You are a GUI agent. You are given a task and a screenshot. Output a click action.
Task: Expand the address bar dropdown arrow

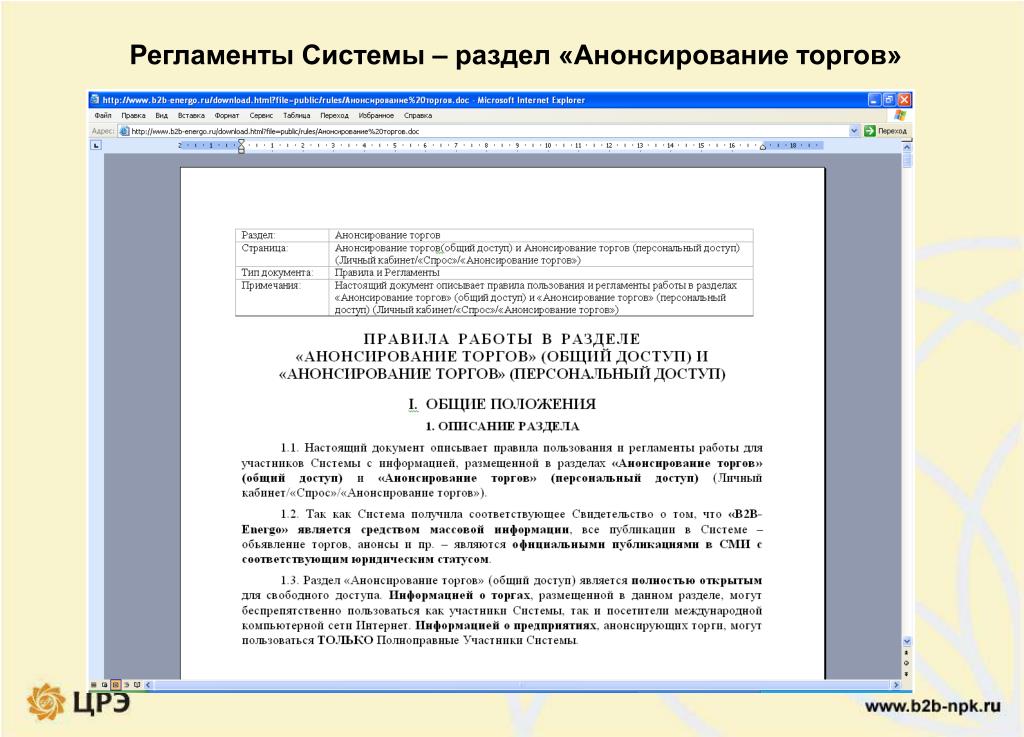click(854, 131)
